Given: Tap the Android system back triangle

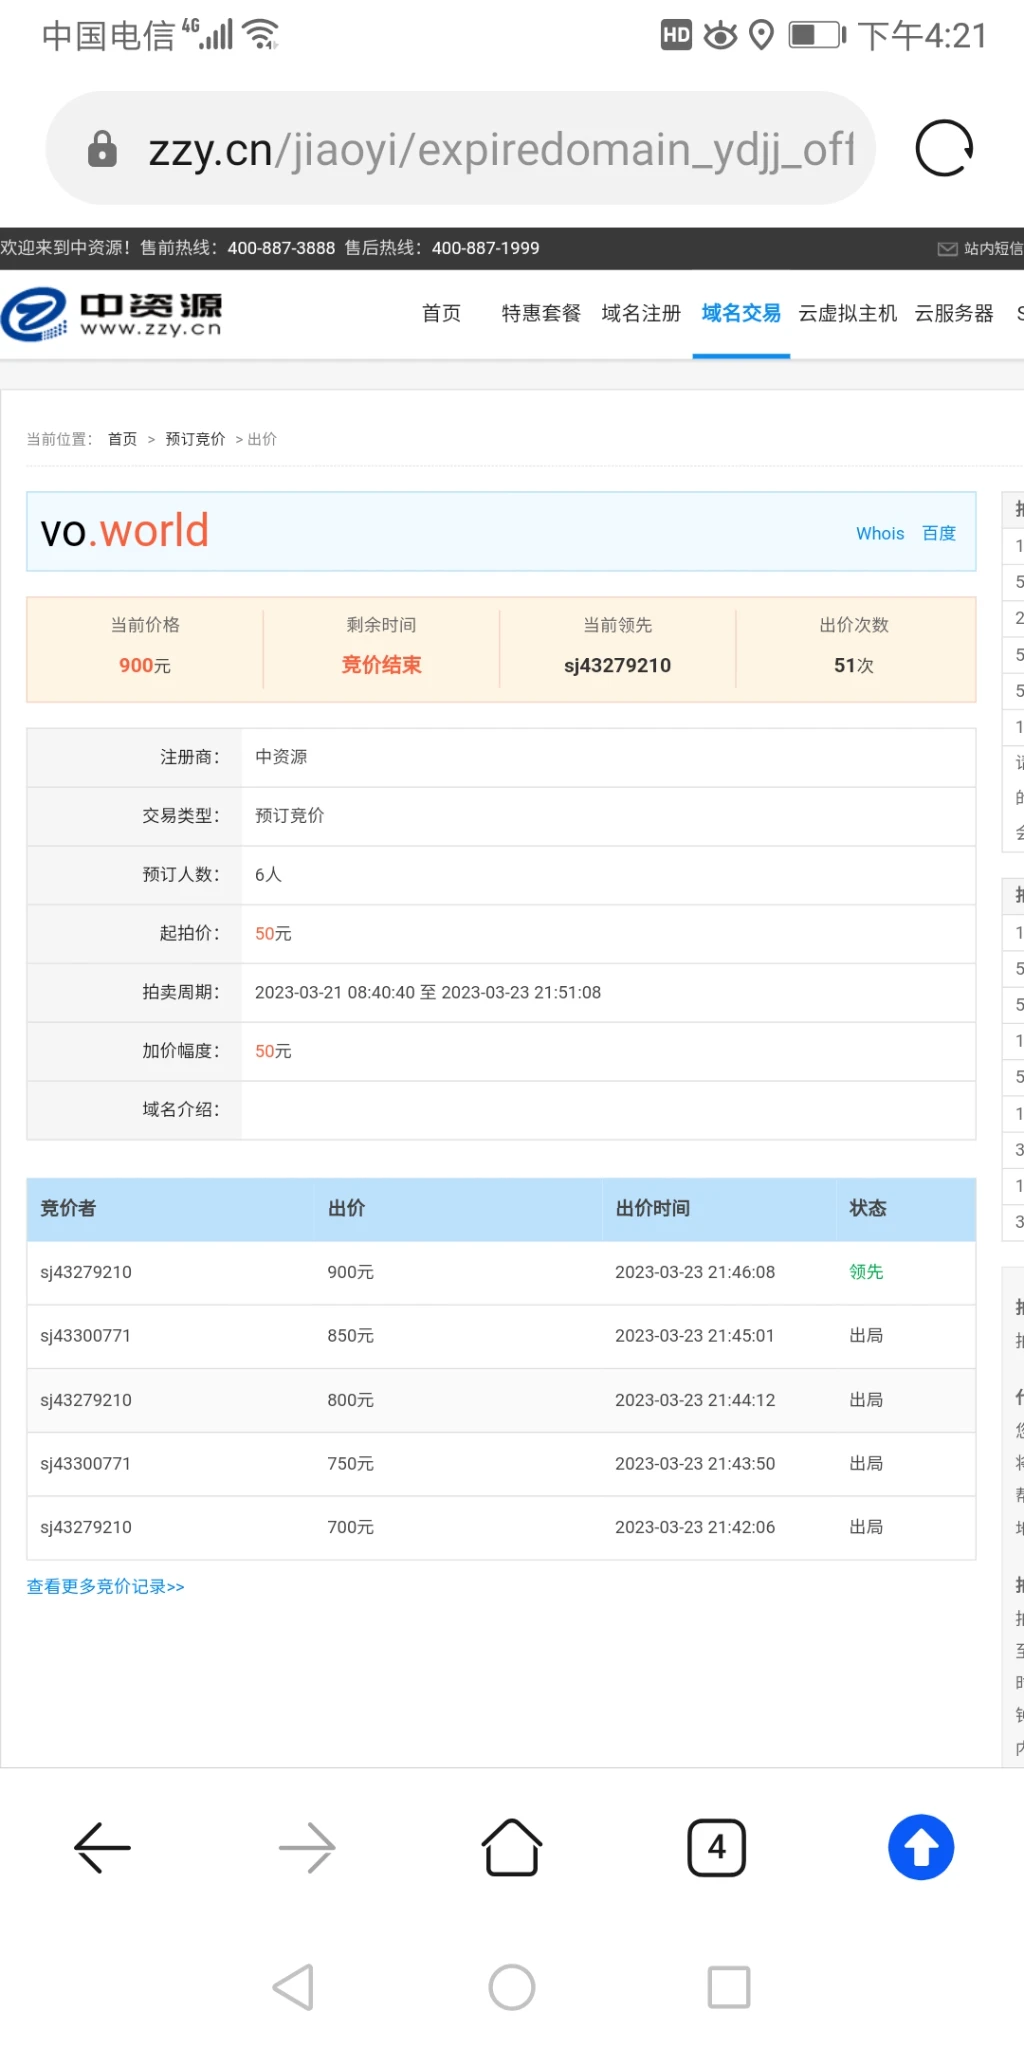Looking at the screenshot, I should tap(294, 1987).
